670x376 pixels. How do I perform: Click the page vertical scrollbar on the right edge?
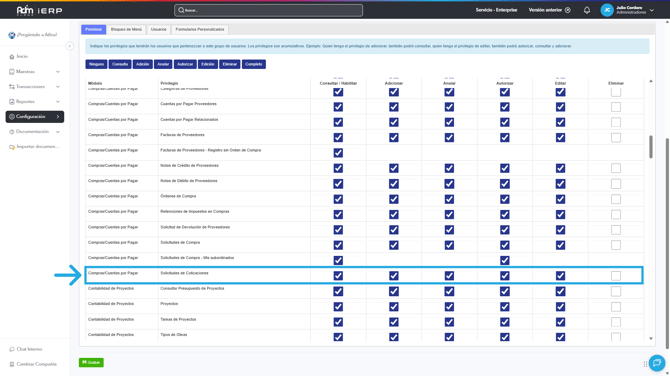(x=667, y=244)
